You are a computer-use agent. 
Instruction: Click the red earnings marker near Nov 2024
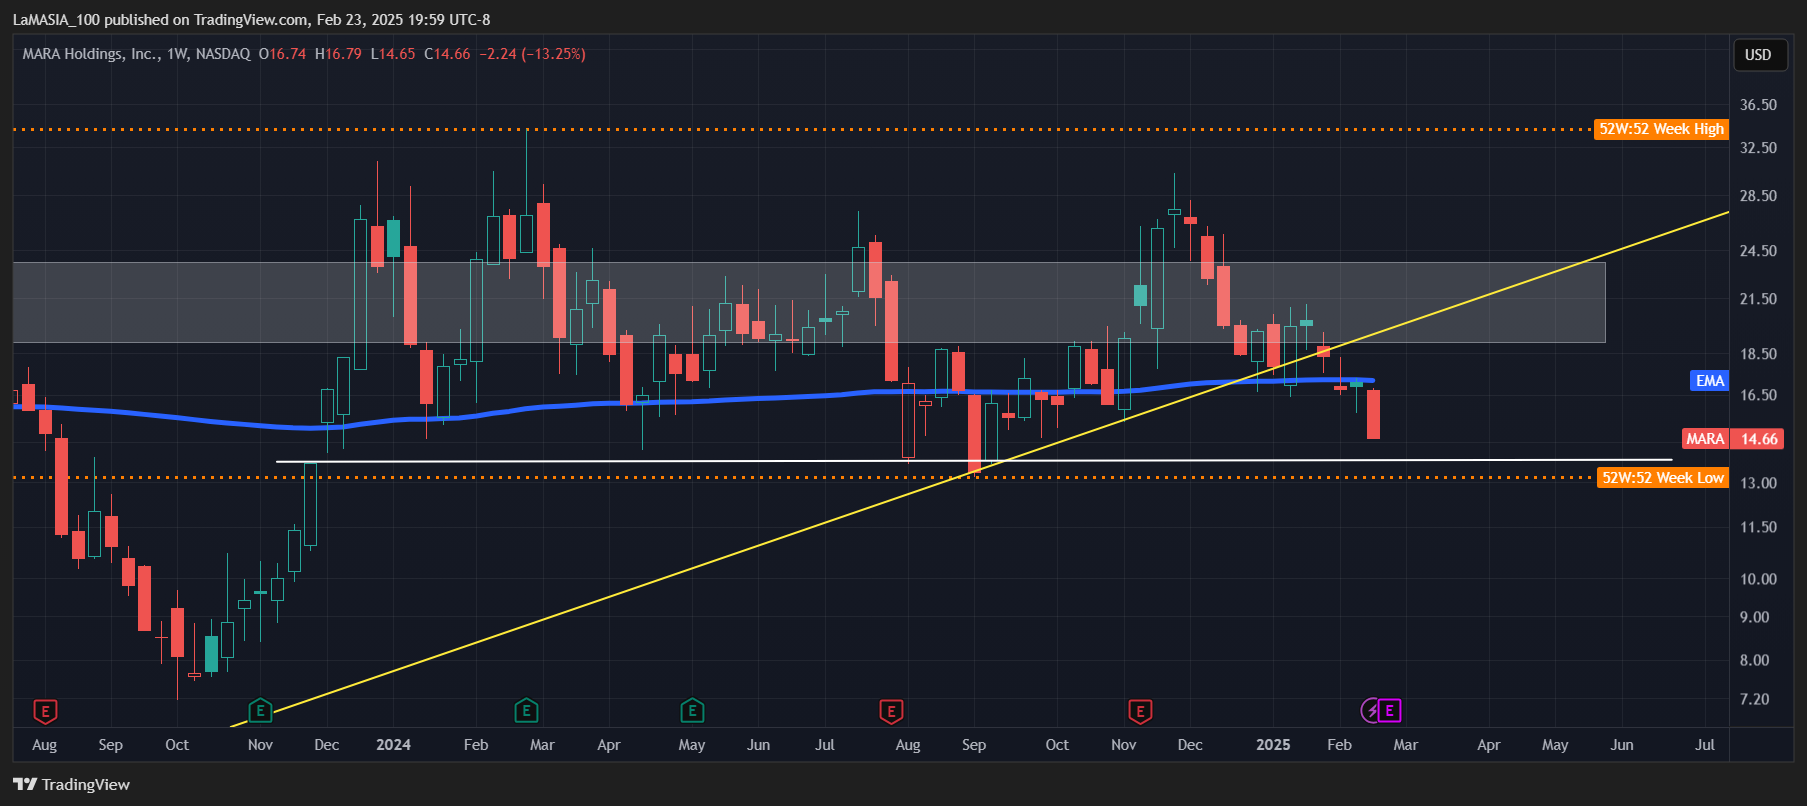tap(1140, 712)
